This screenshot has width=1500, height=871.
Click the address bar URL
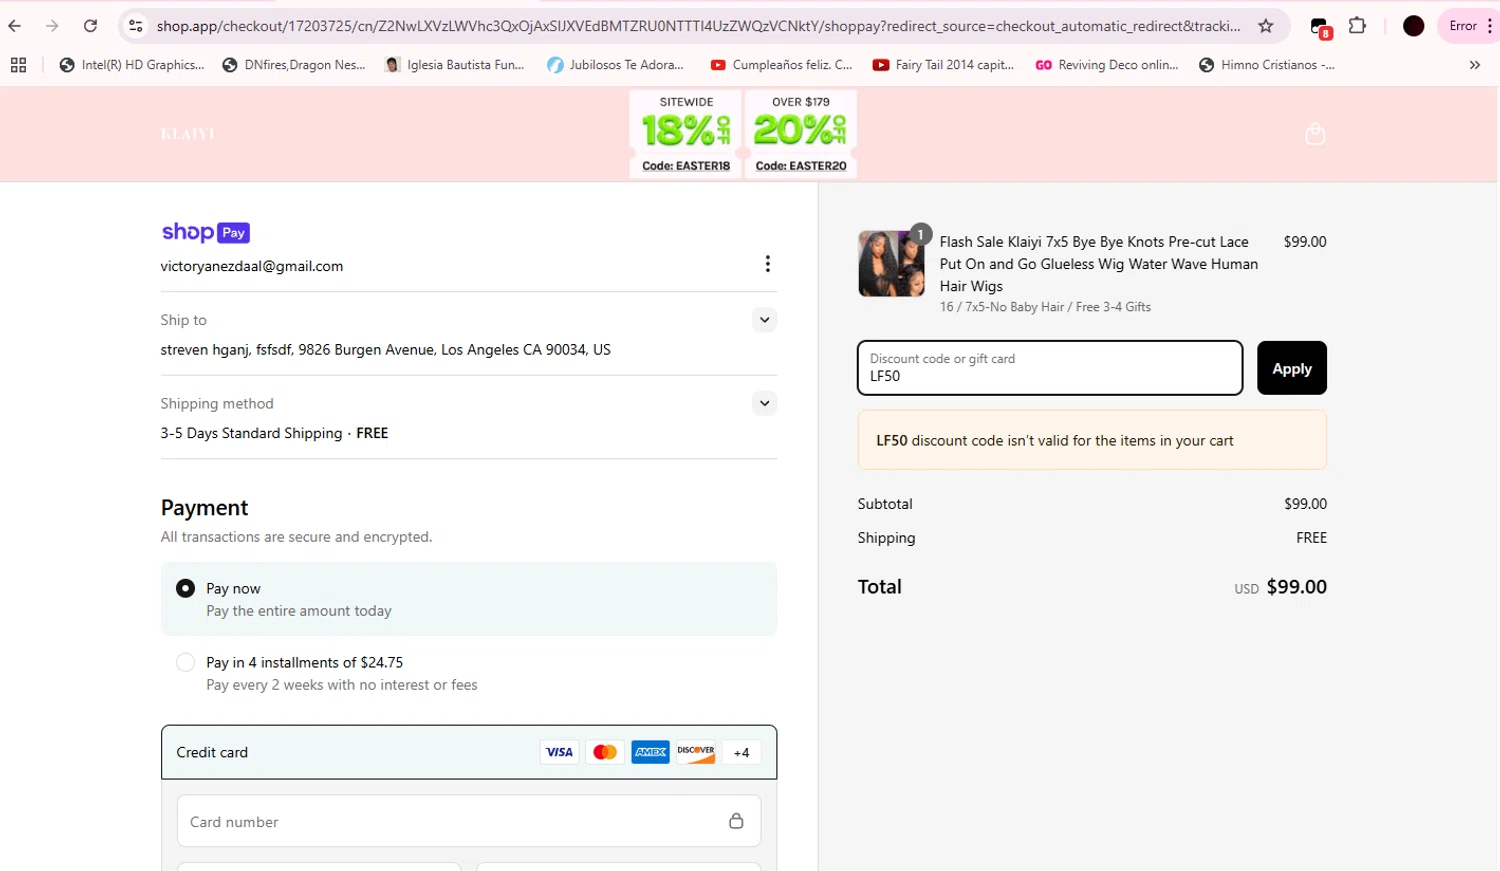[x=698, y=26]
